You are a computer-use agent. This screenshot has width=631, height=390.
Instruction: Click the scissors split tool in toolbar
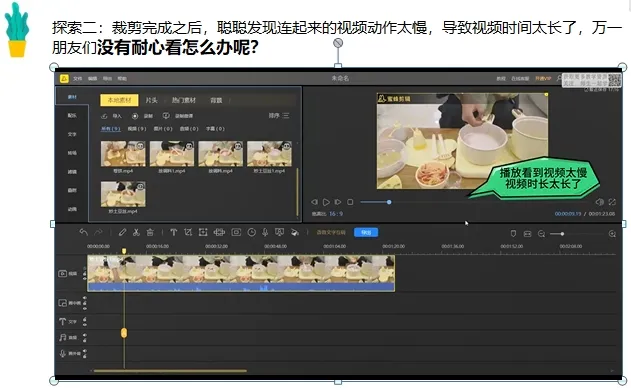coord(136,232)
